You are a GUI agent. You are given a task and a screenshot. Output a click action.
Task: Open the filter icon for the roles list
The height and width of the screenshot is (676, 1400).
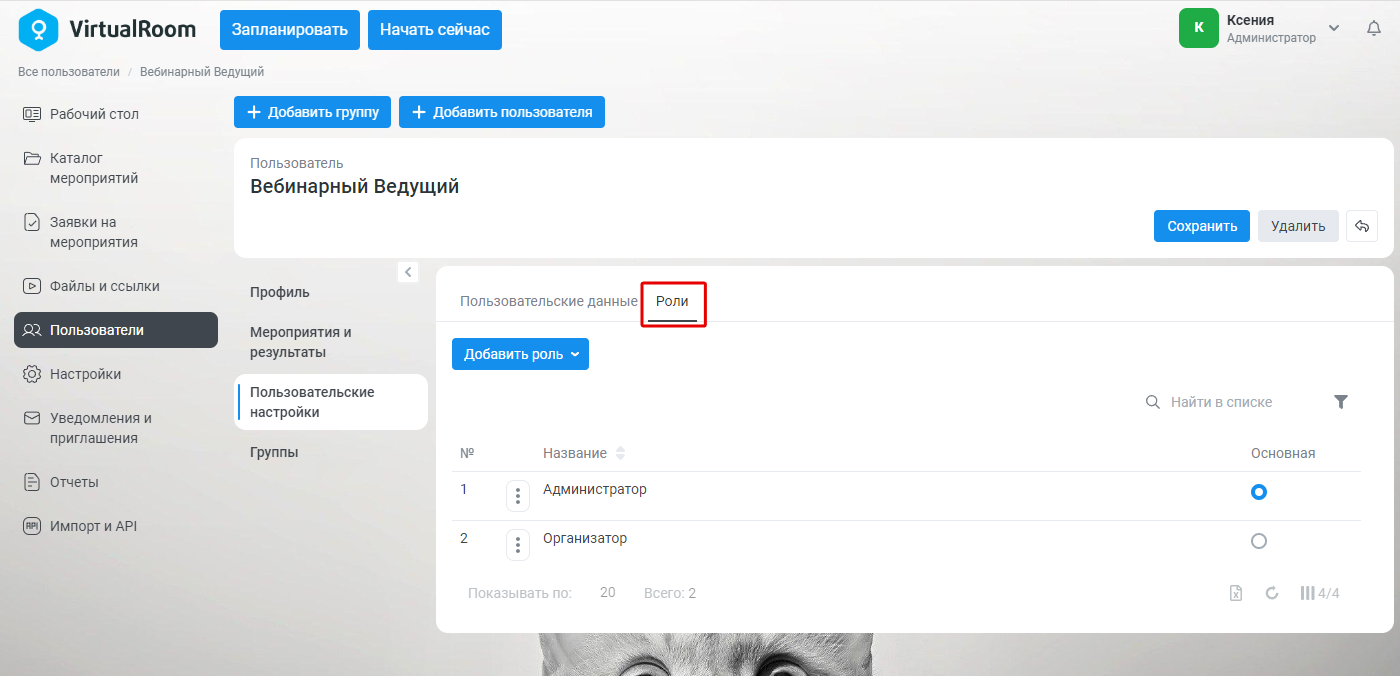(1341, 402)
